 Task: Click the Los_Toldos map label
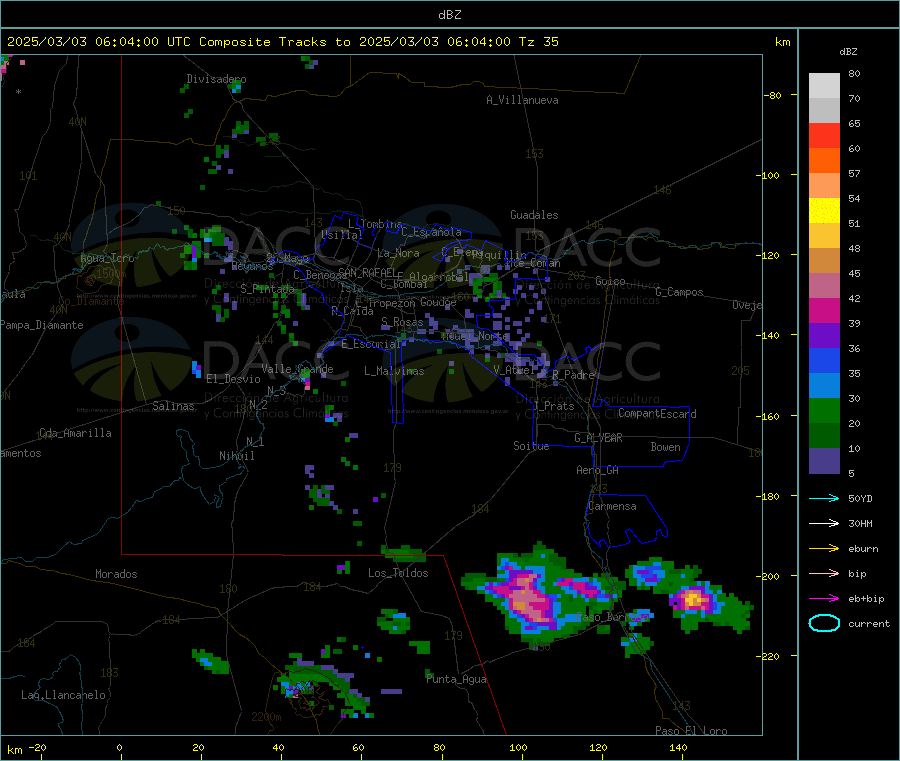(398, 573)
